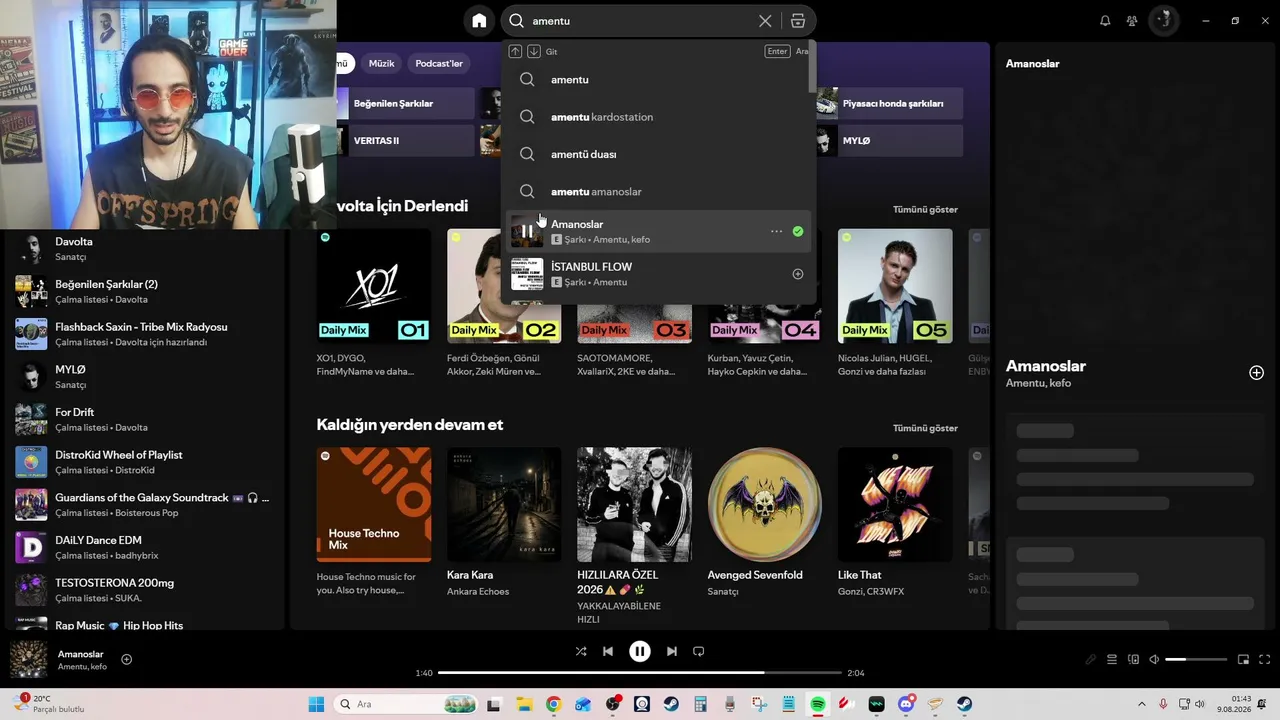This screenshot has height=720, width=1280.
Task: Clear the search text with X icon
Action: (765, 21)
